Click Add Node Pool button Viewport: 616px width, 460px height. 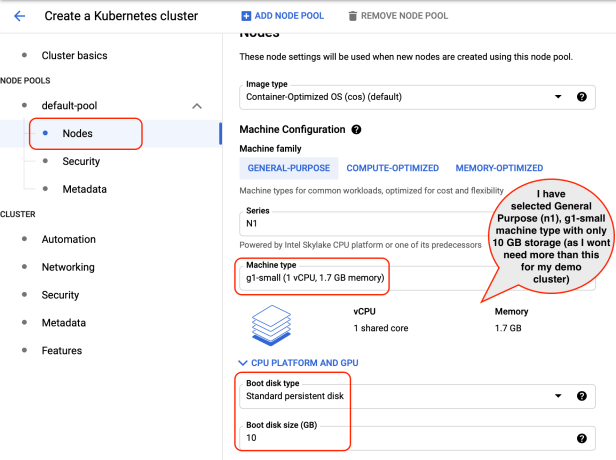click(x=282, y=16)
